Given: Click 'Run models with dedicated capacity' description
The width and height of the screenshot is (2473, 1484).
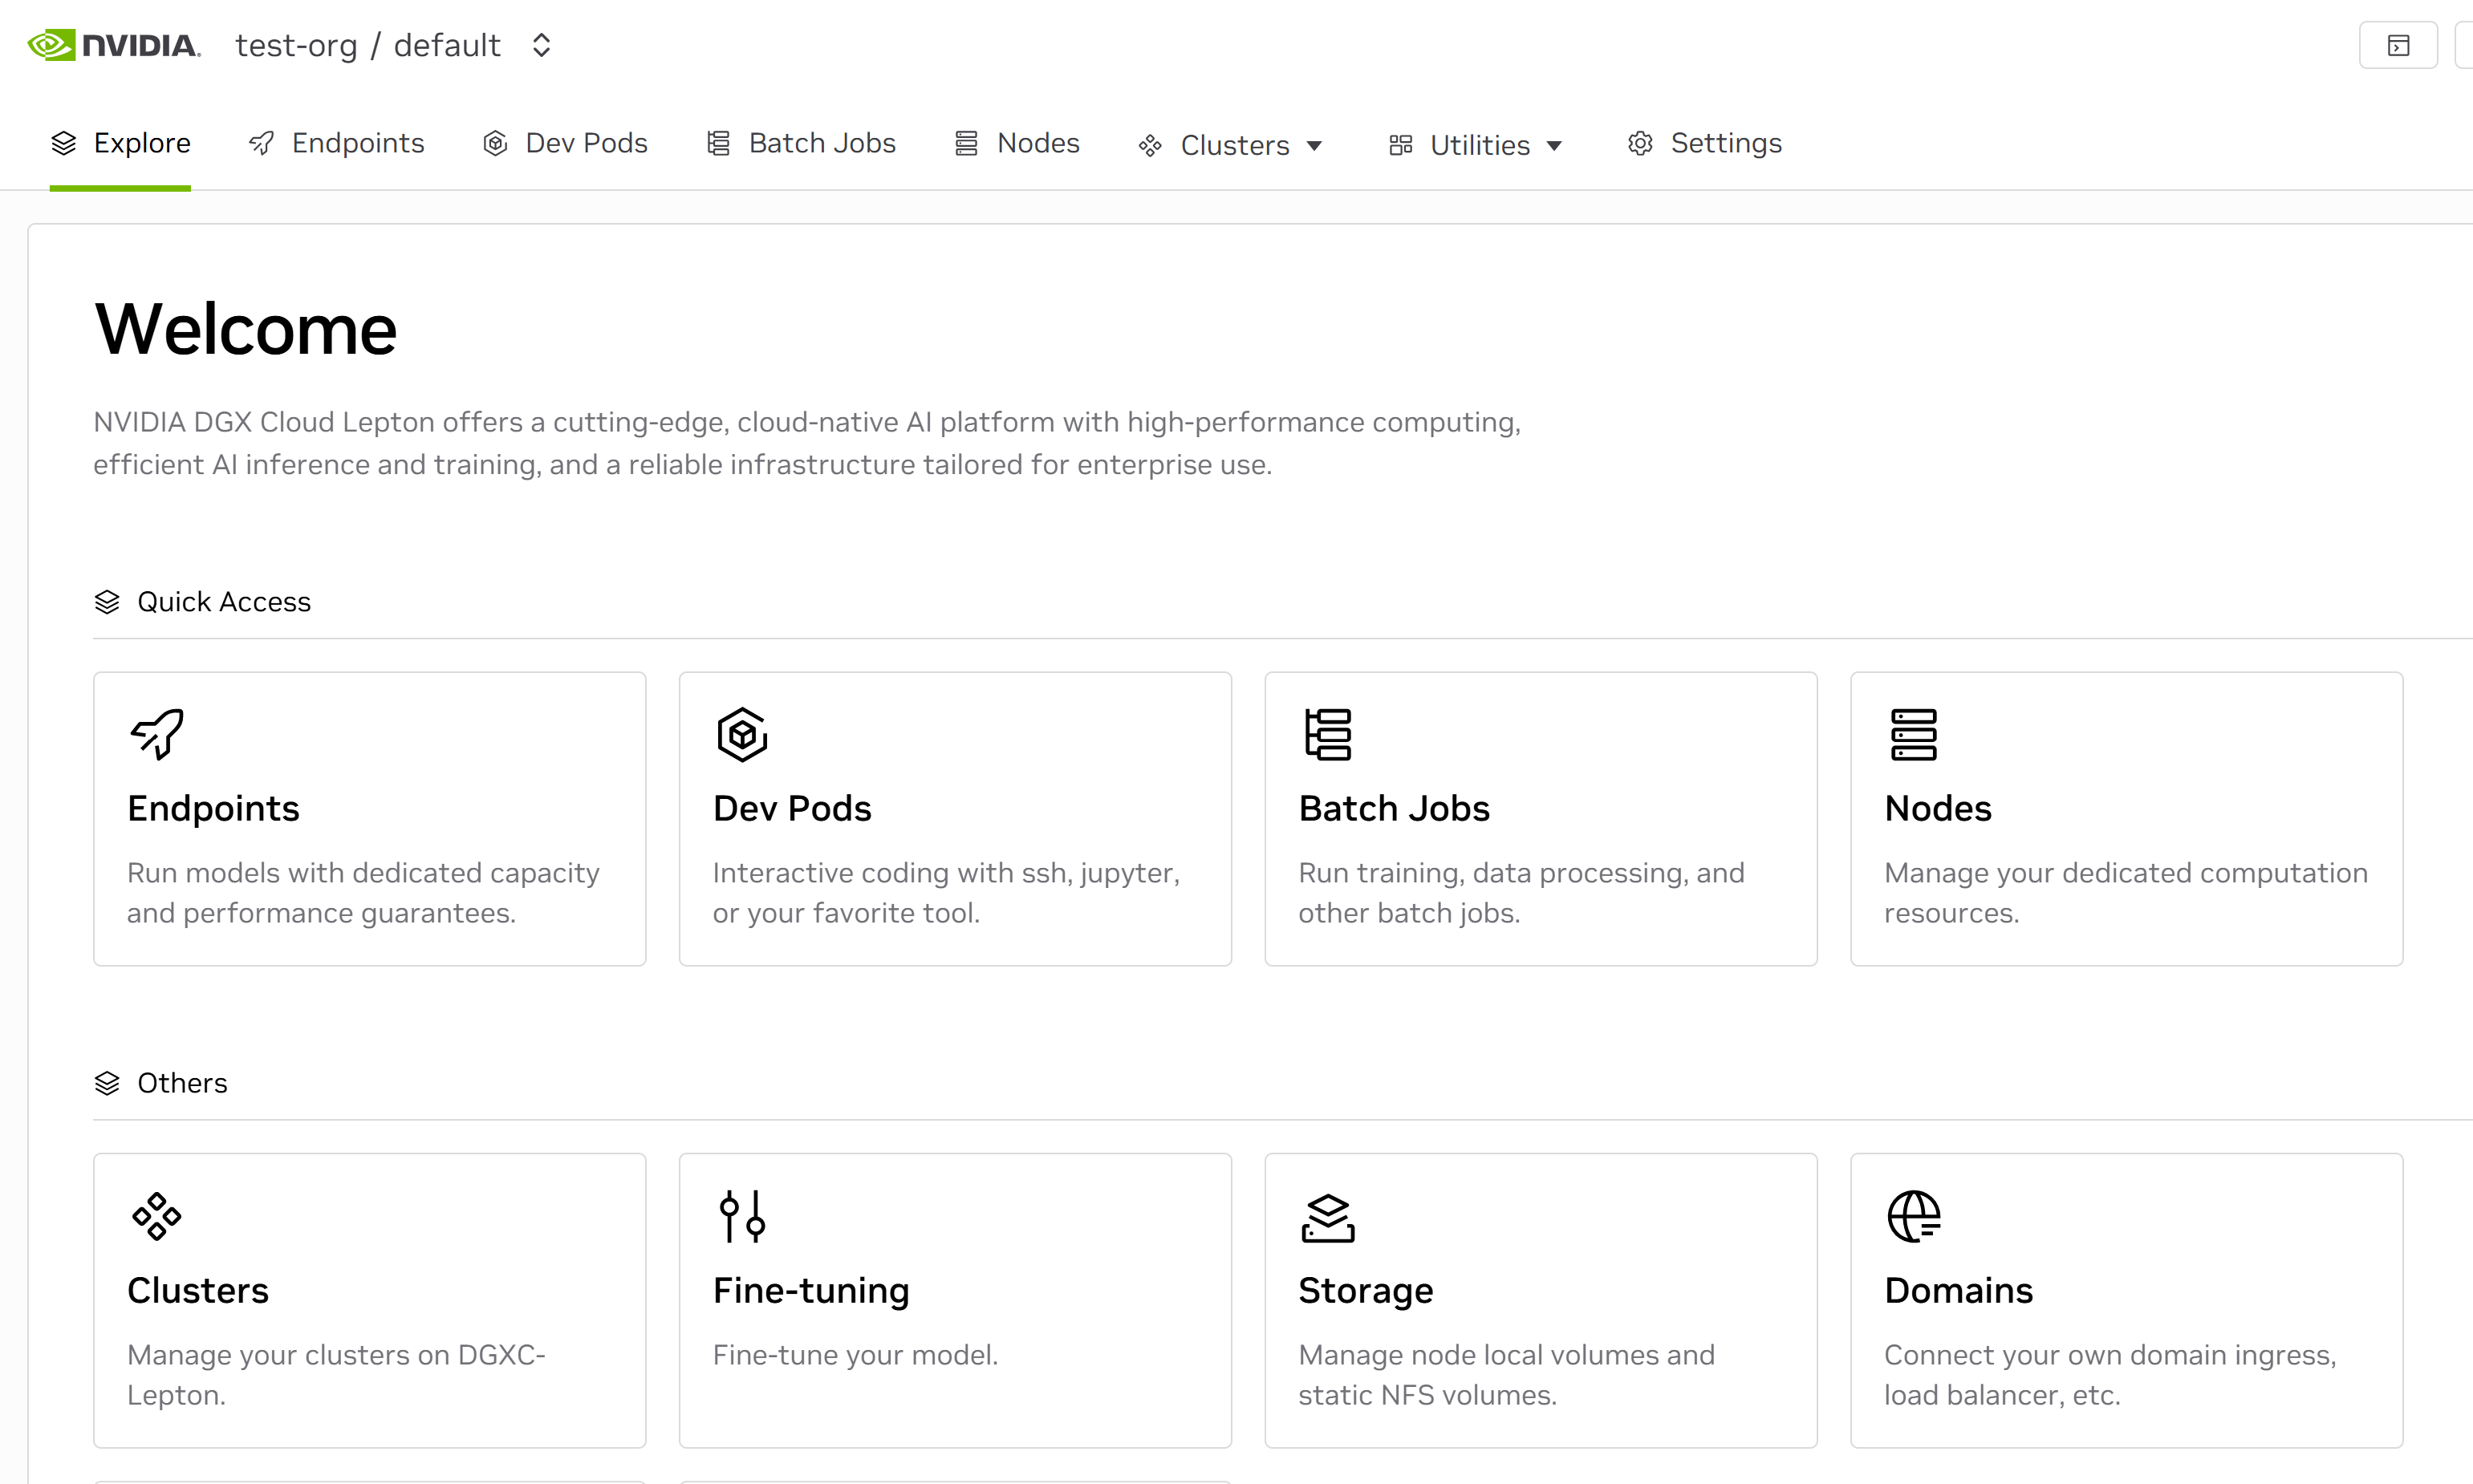Looking at the screenshot, I should coord(363,893).
